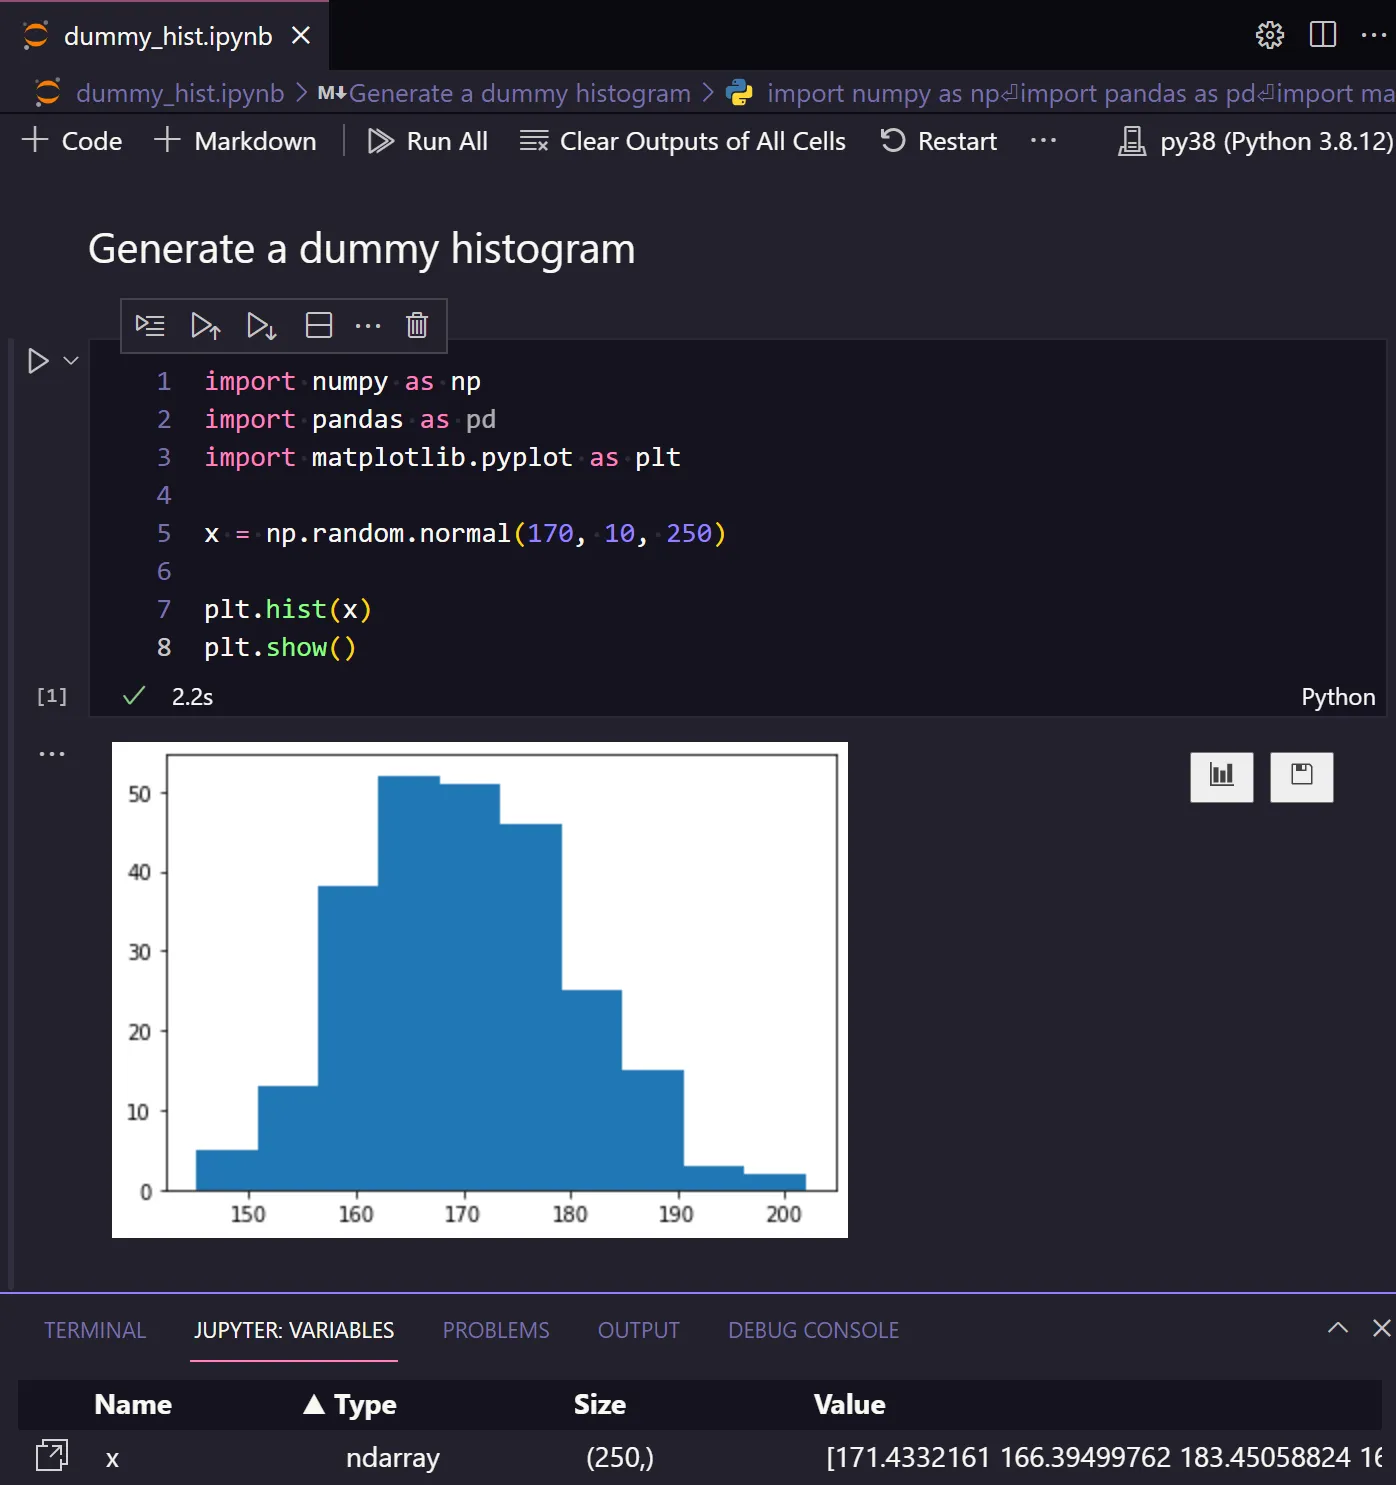1396x1485 pixels.
Task: Run the code cell play button
Action: 38,361
